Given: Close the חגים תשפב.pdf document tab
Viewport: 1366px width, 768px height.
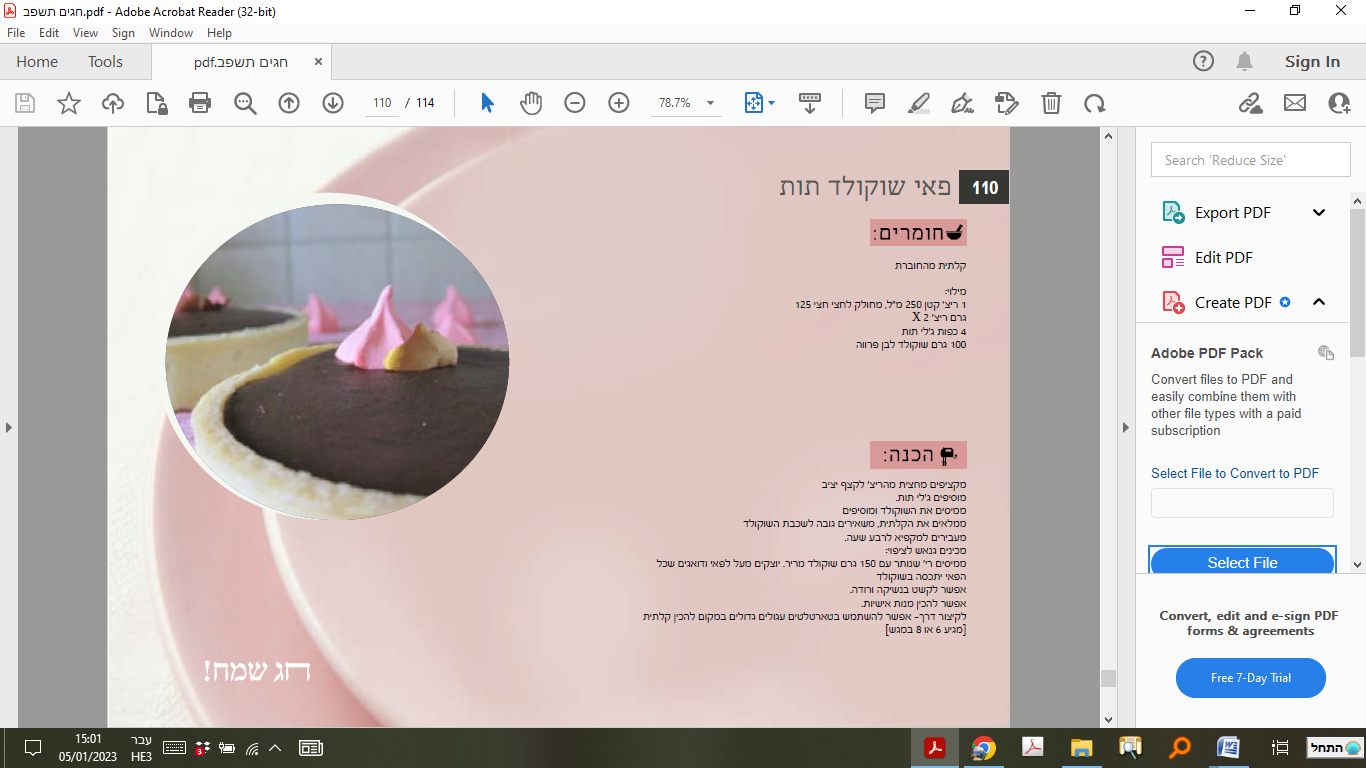Looking at the screenshot, I should [319, 62].
